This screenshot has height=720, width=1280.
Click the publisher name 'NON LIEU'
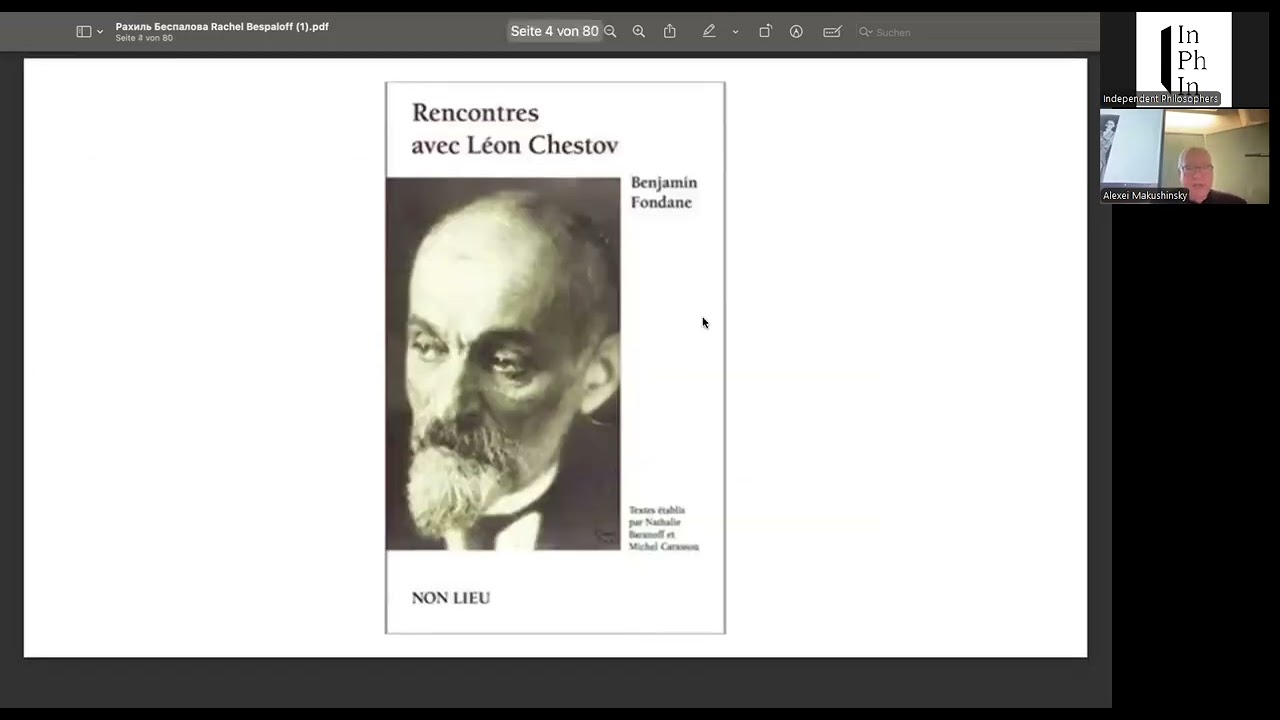tap(451, 598)
